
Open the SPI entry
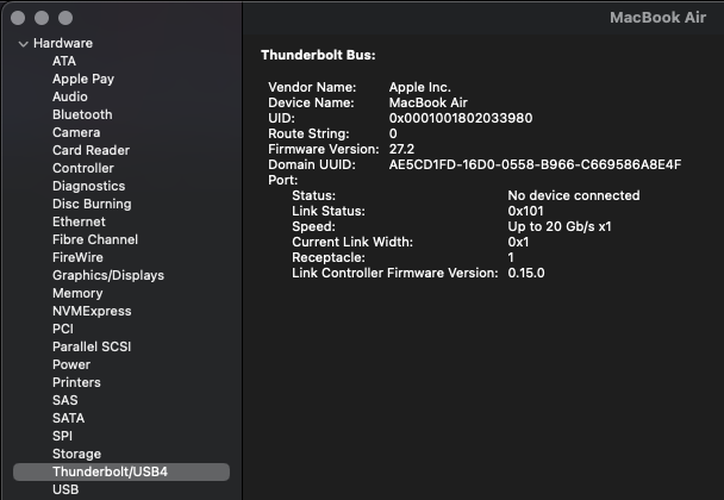pos(62,436)
